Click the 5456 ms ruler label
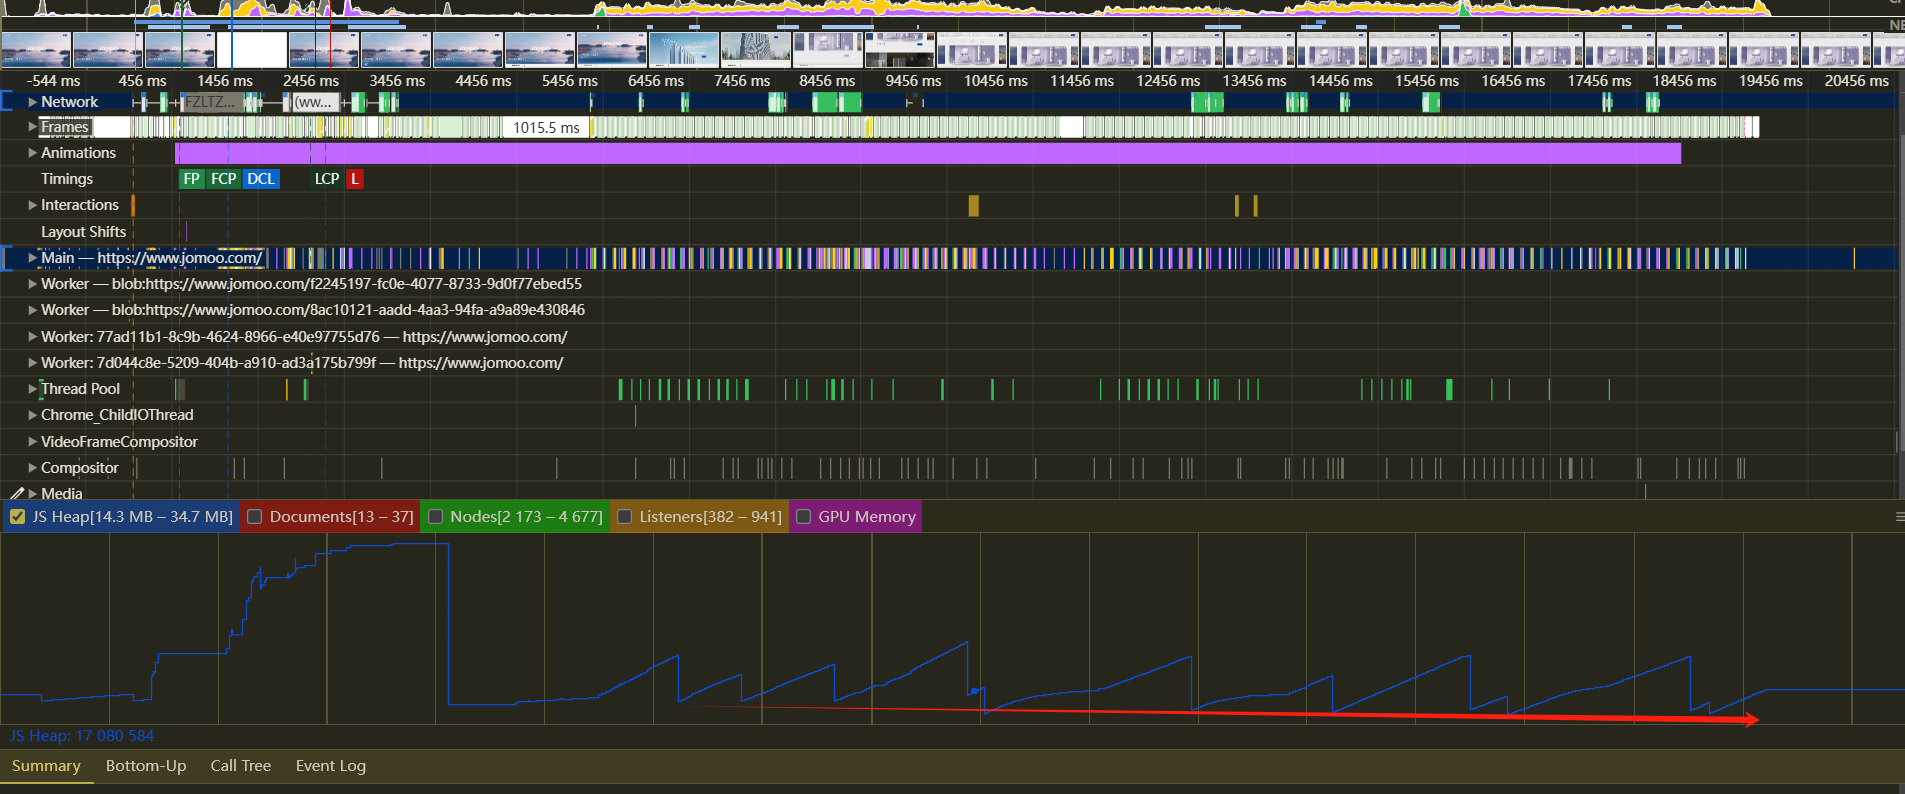Screen dimensions: 1905x794 pos(570,81)
